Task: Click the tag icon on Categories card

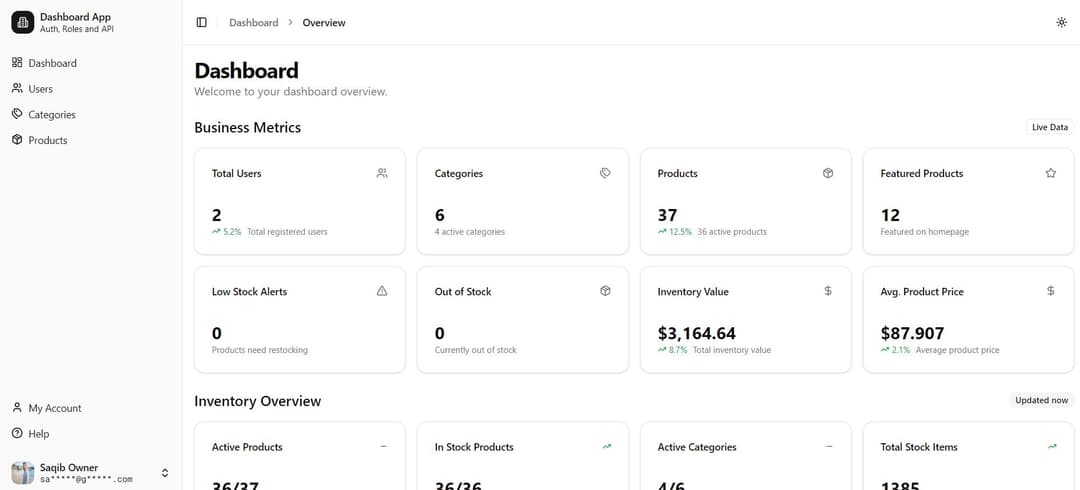Action: coord(605,174)
